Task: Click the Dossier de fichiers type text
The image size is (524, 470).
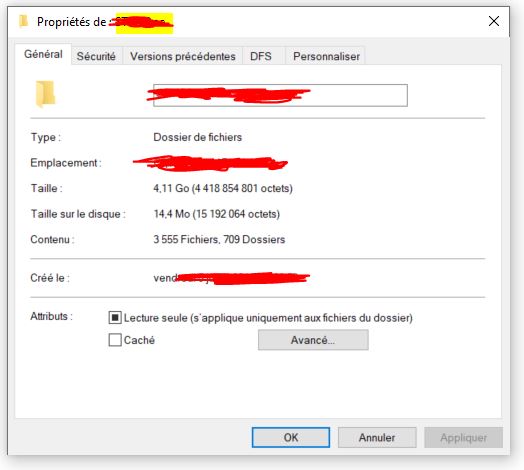Action: coord(198,137)
